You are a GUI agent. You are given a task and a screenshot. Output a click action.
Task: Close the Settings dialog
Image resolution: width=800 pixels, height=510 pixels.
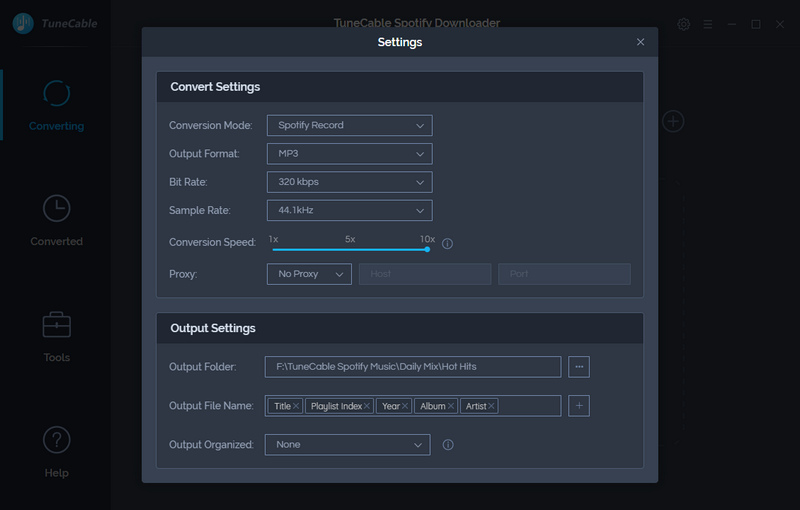tap(640, 42)
